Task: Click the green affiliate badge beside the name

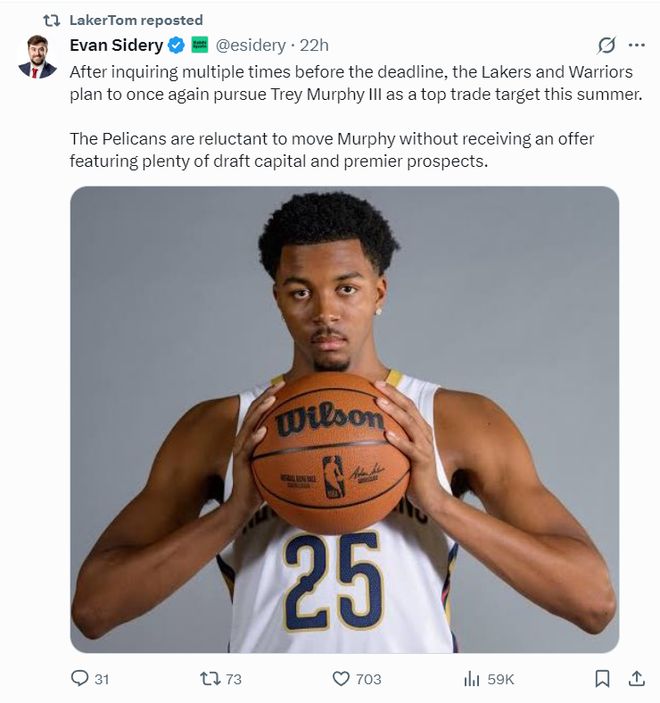Action: pyautogui.click(x=200, y=45)
